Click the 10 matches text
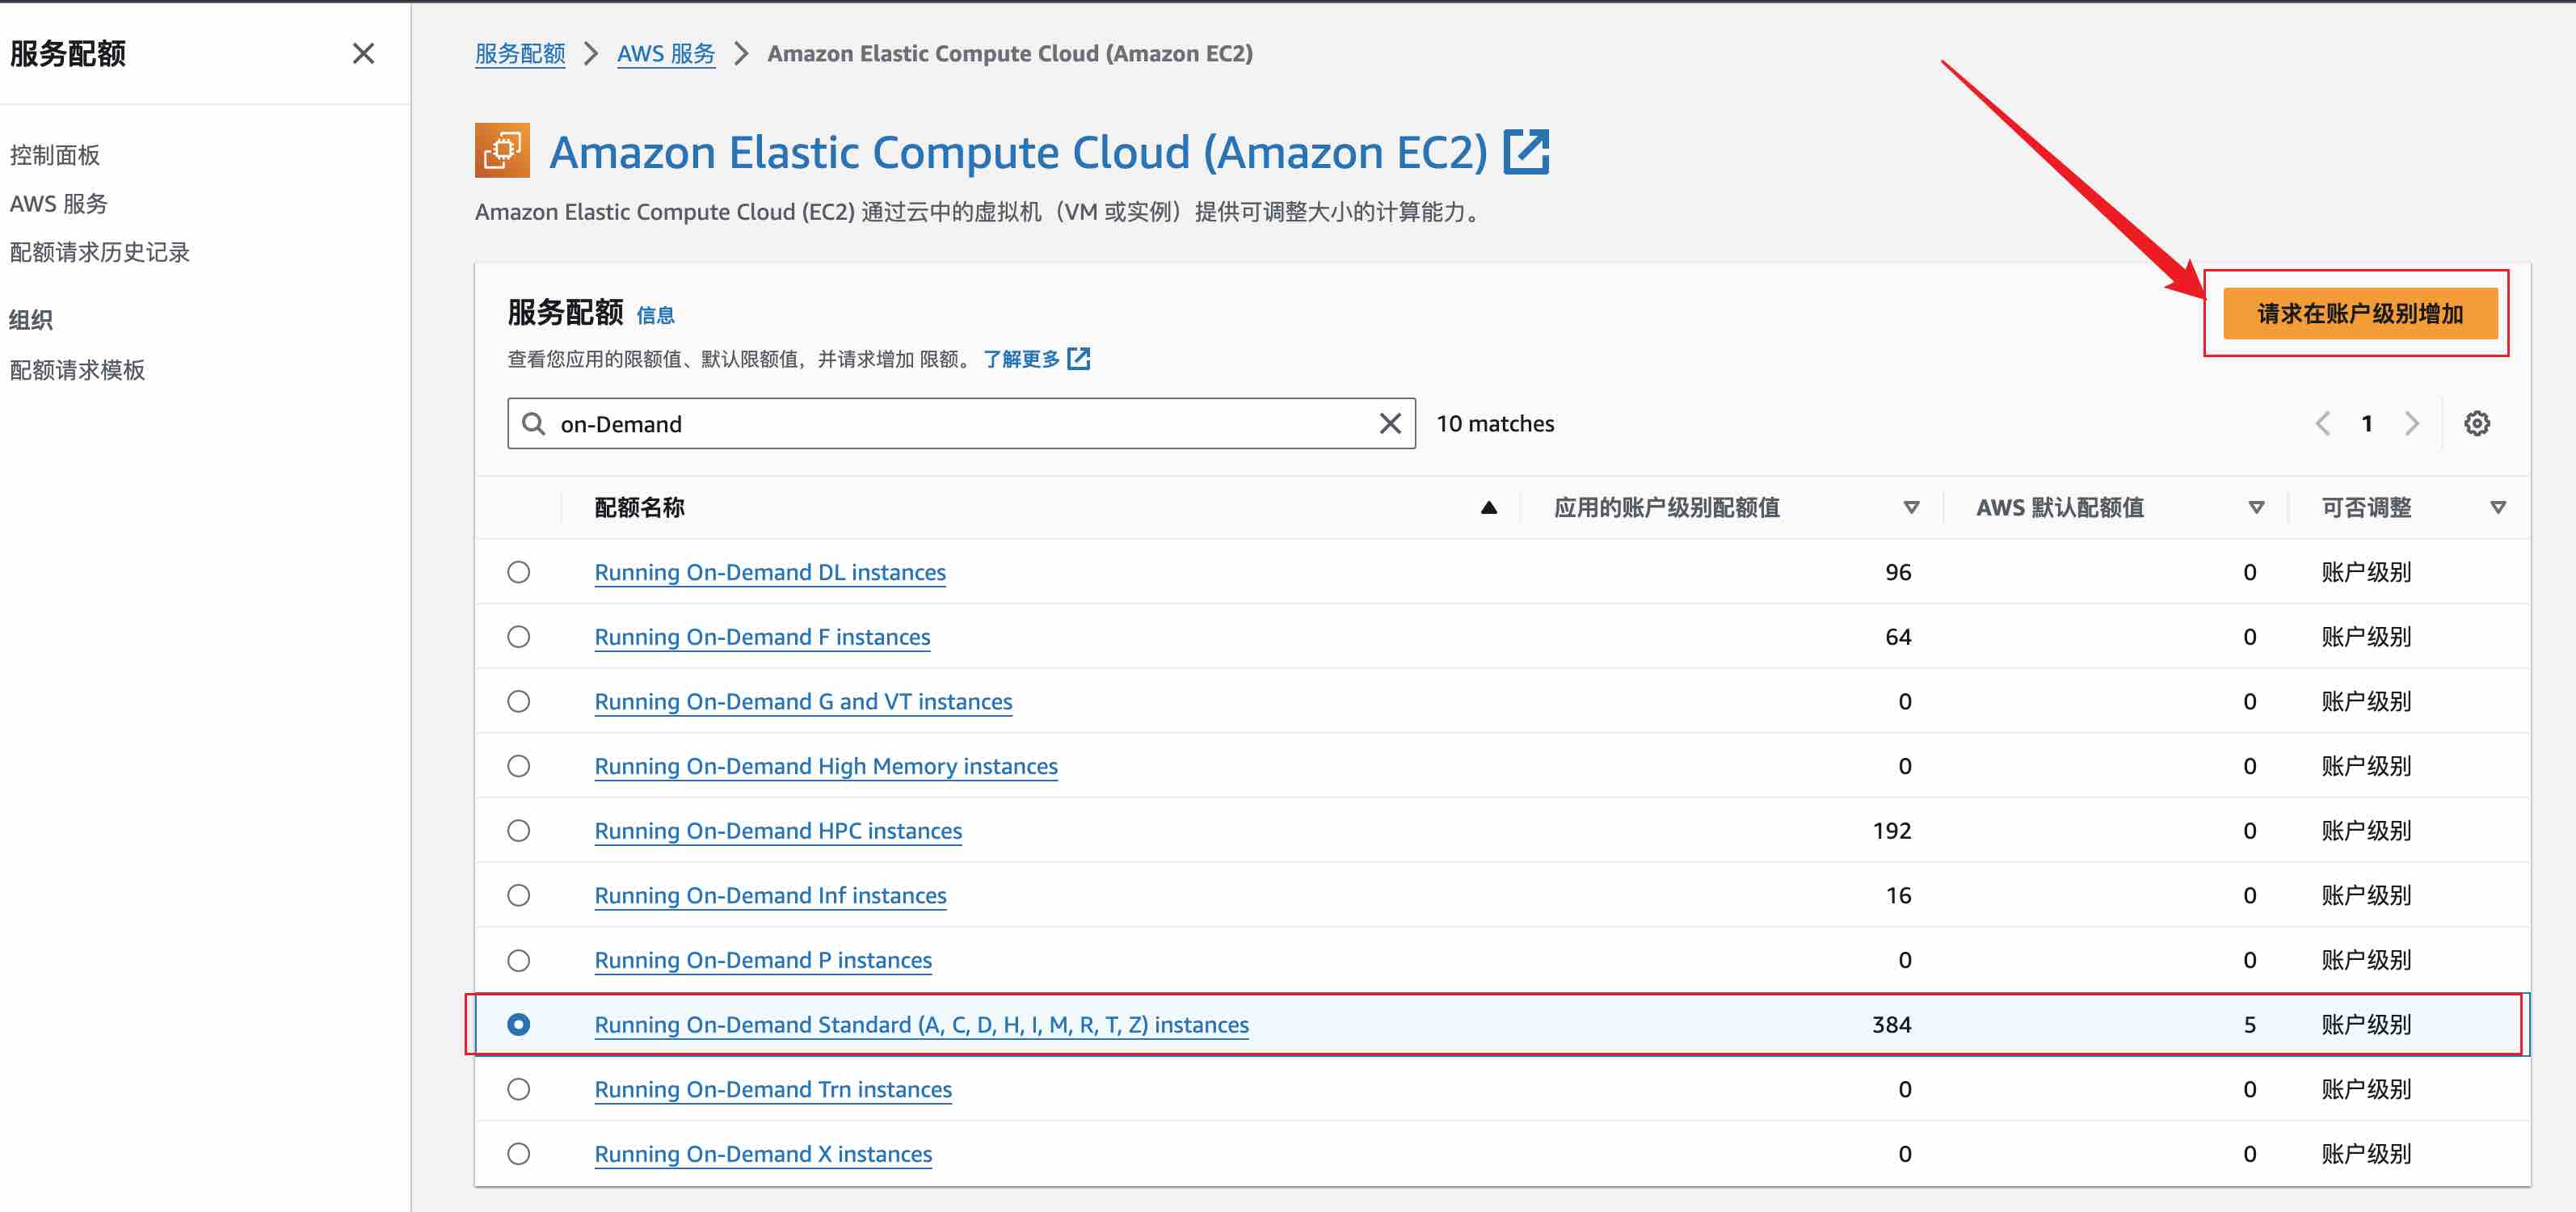 click(x=1495, y=424)
